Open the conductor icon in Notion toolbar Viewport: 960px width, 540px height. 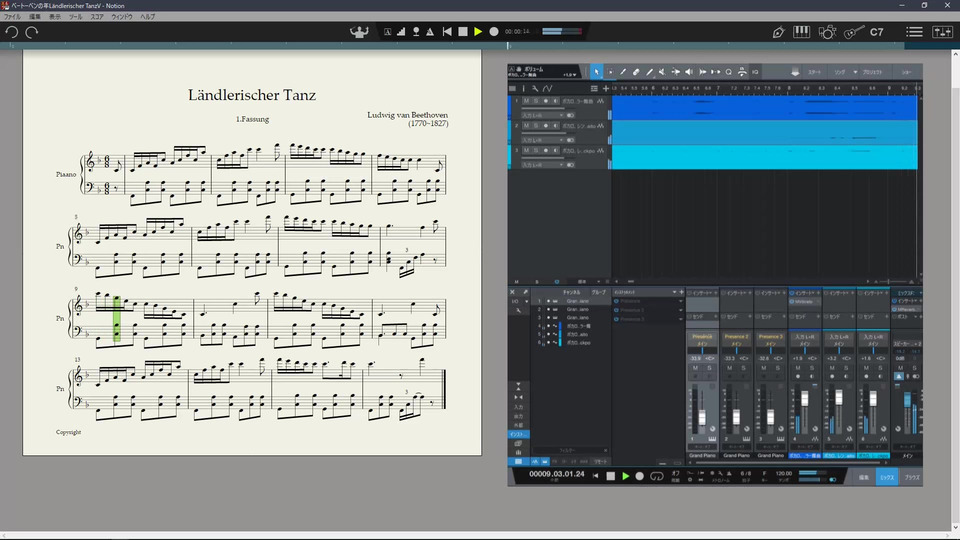click(x=359, y=32)
